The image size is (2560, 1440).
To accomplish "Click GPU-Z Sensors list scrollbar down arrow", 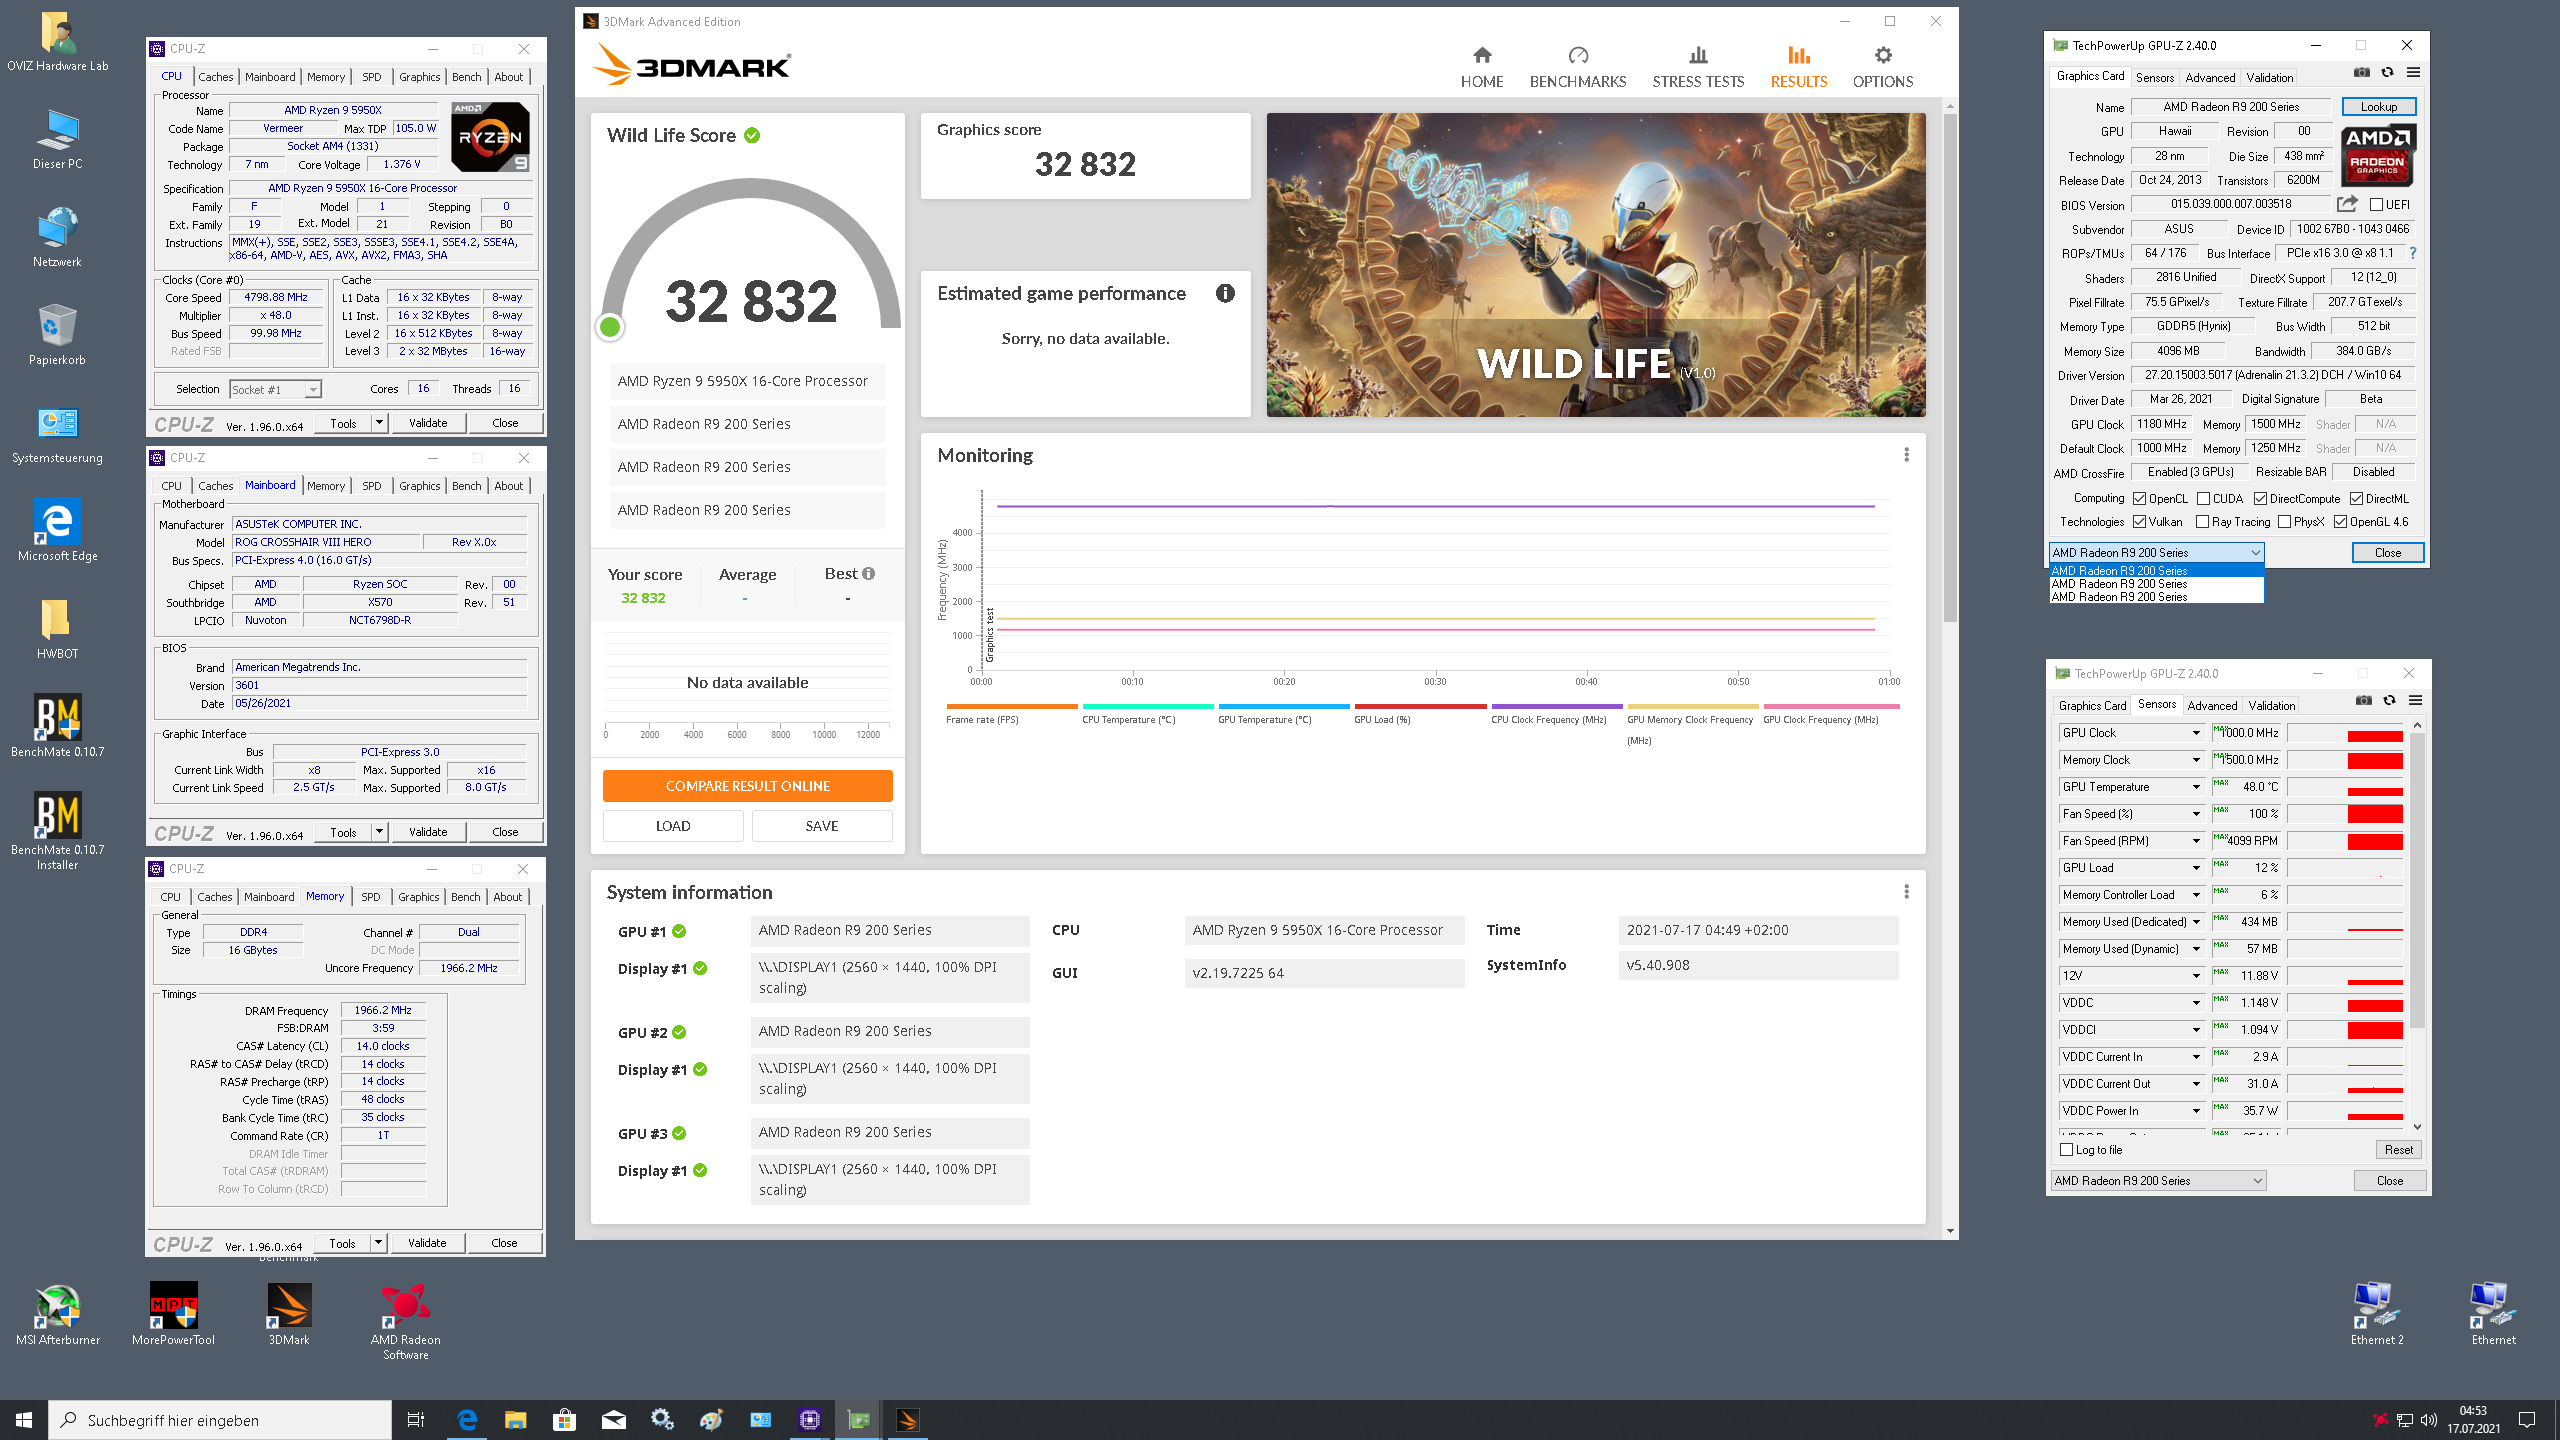I will click(2417, 1126).
